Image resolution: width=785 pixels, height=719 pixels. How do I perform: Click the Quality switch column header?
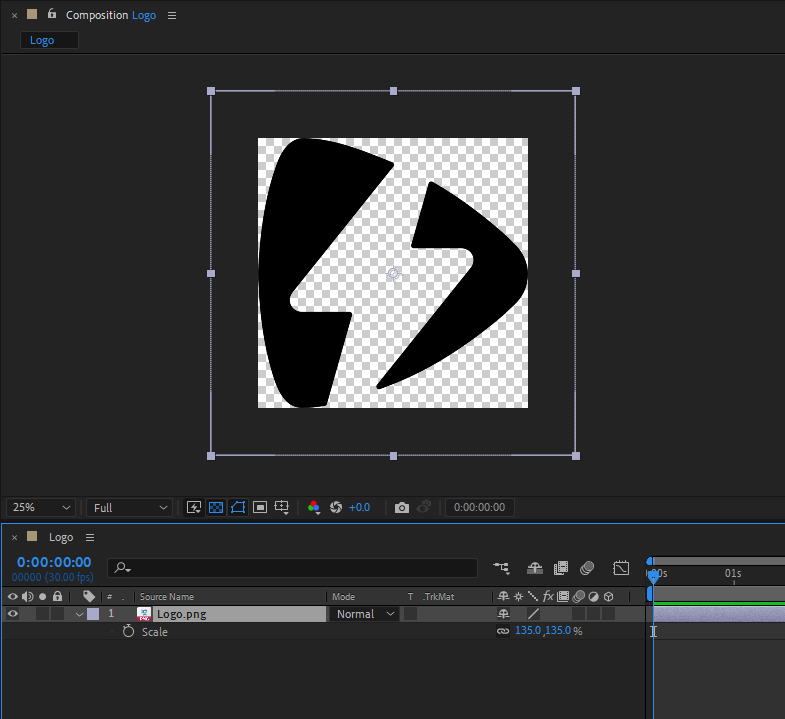pyautogui.click(x=533, y=596)
